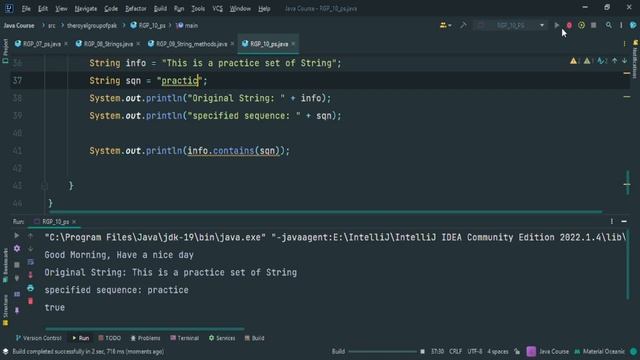The image size is (640, 360).
Task: Click Java Course breadcrumb
Action: click(x=19, y=25)
